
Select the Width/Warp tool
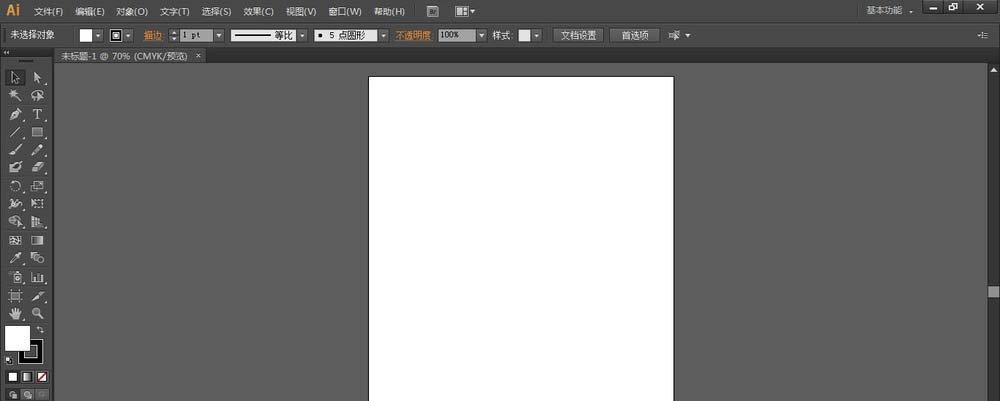pyautogui.click(x=16, y=204)
